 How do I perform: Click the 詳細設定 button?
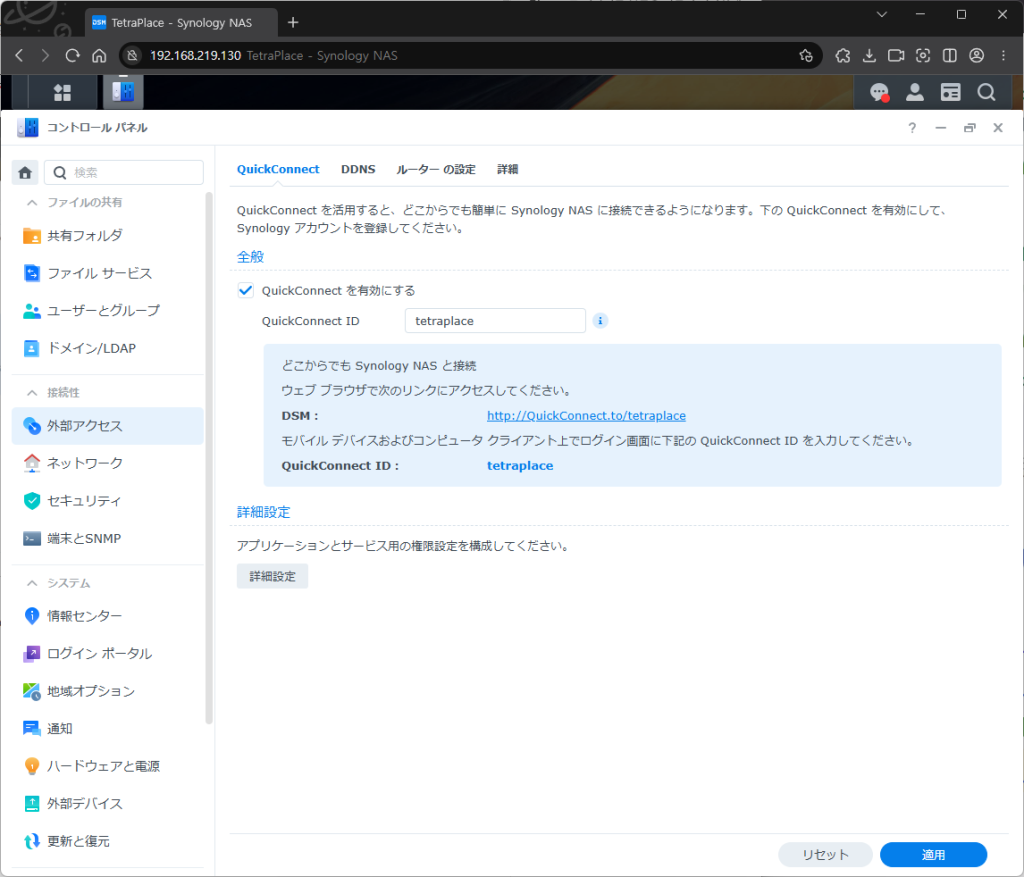[x=272, y=577]
